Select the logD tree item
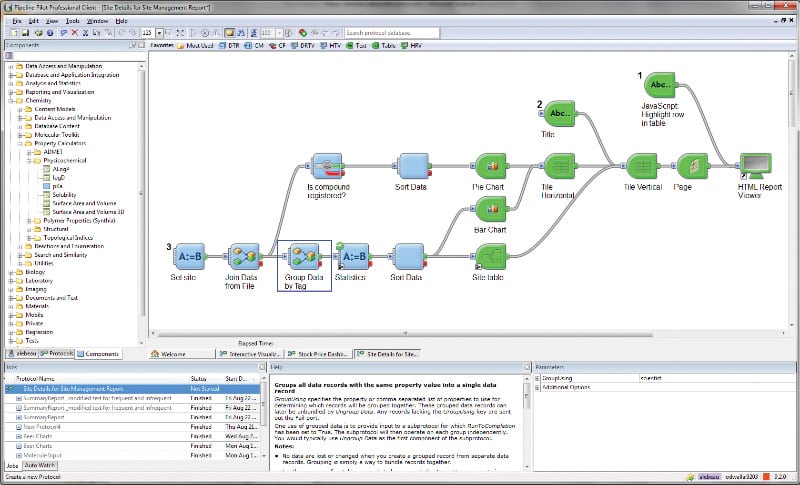 pyautogui.click(x=58, y=178)
